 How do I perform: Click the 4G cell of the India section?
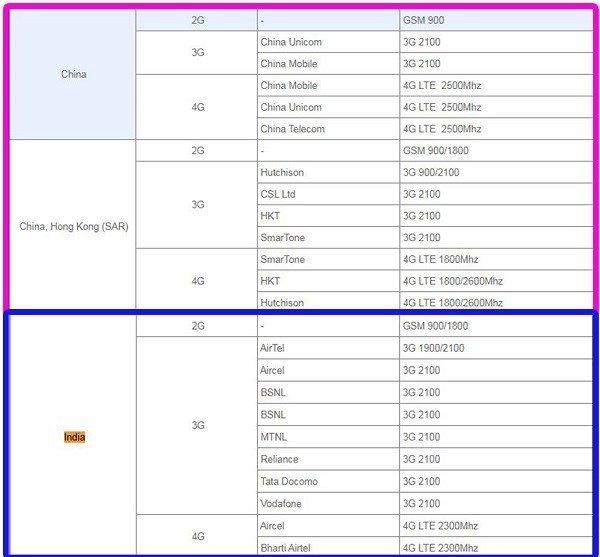click(197, 536)
